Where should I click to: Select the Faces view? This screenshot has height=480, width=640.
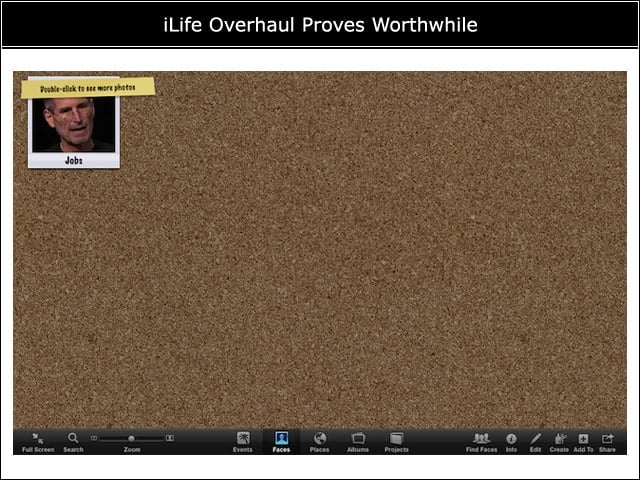click(x=281, y=442)
